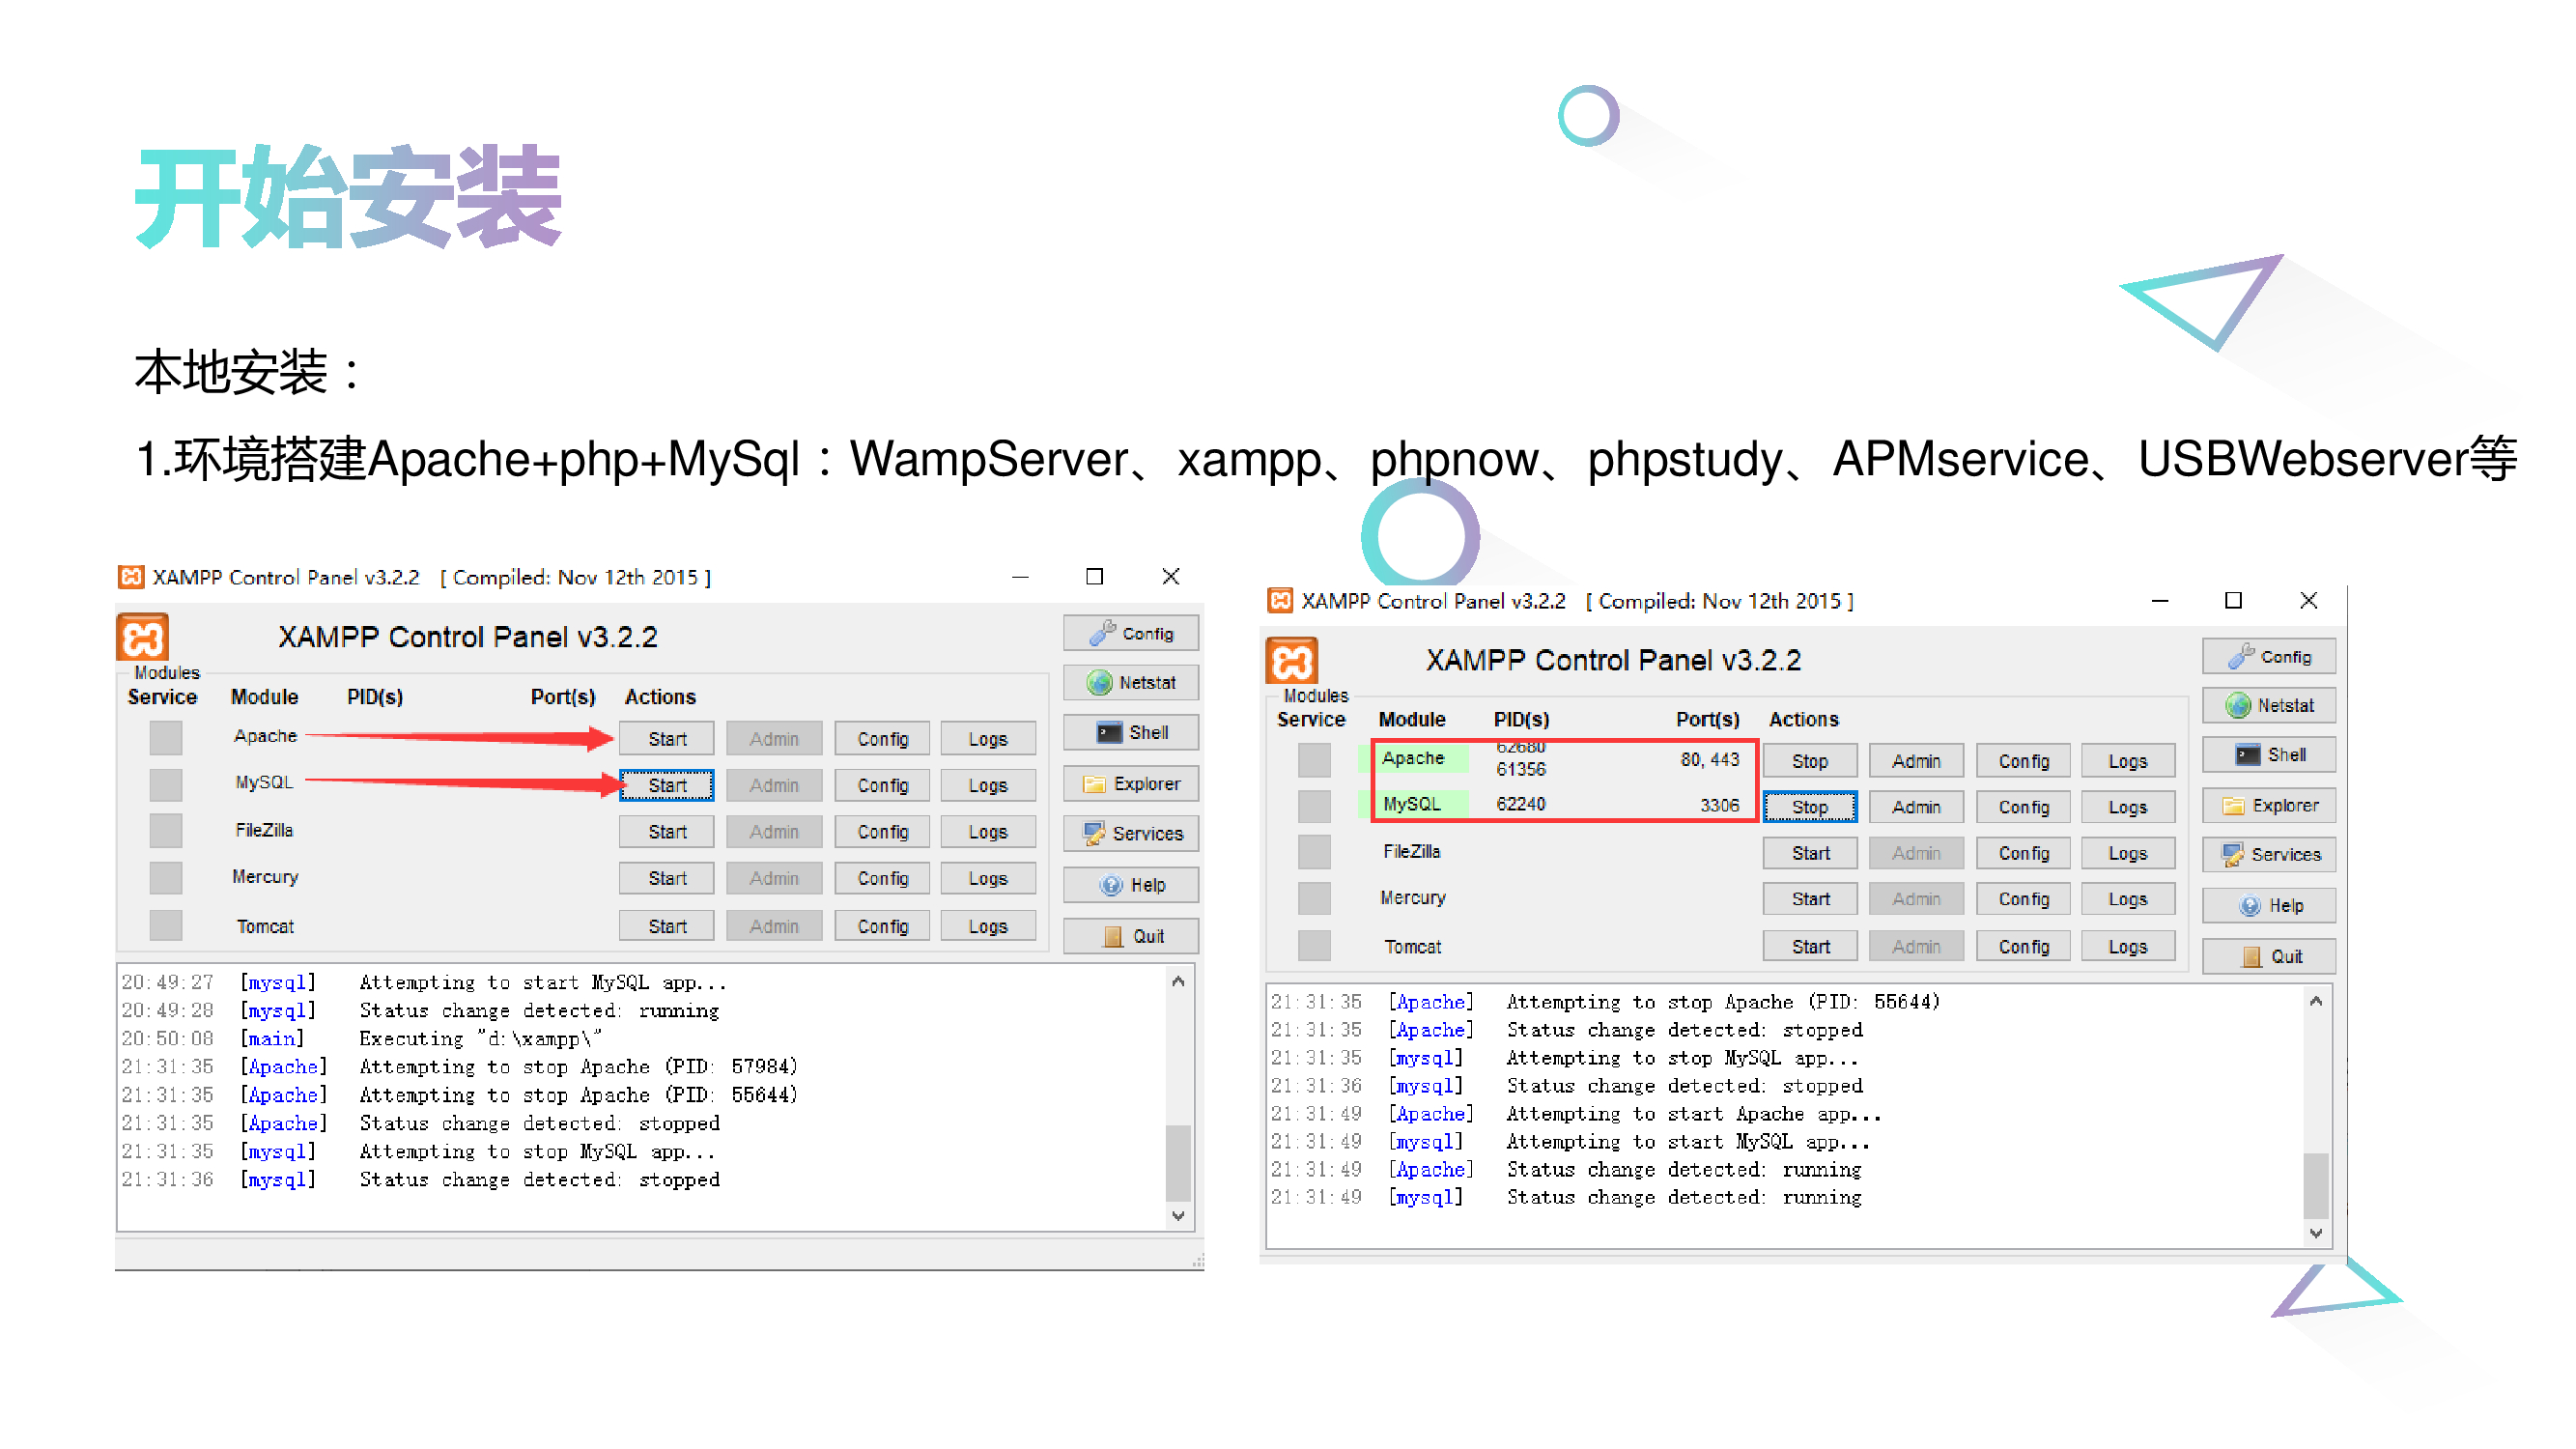The width and height of the screenshot is (2576, 1449).
Task: Close the right XAMPP window
Action: pos(2308,600)
